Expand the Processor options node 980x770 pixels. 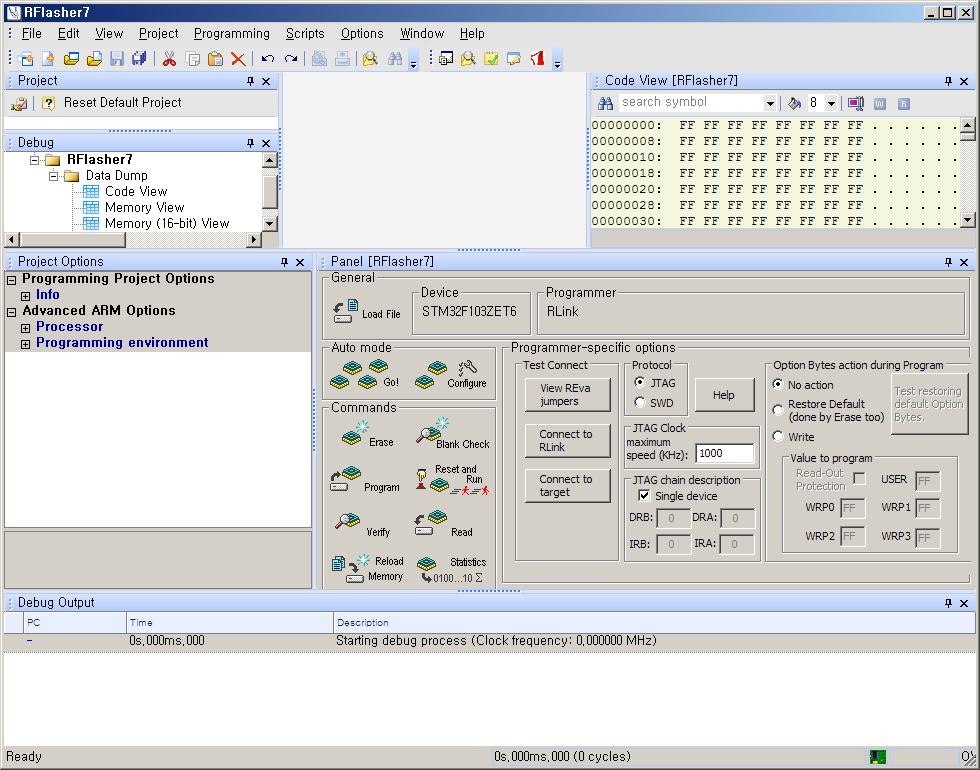[x=26, y=328]
